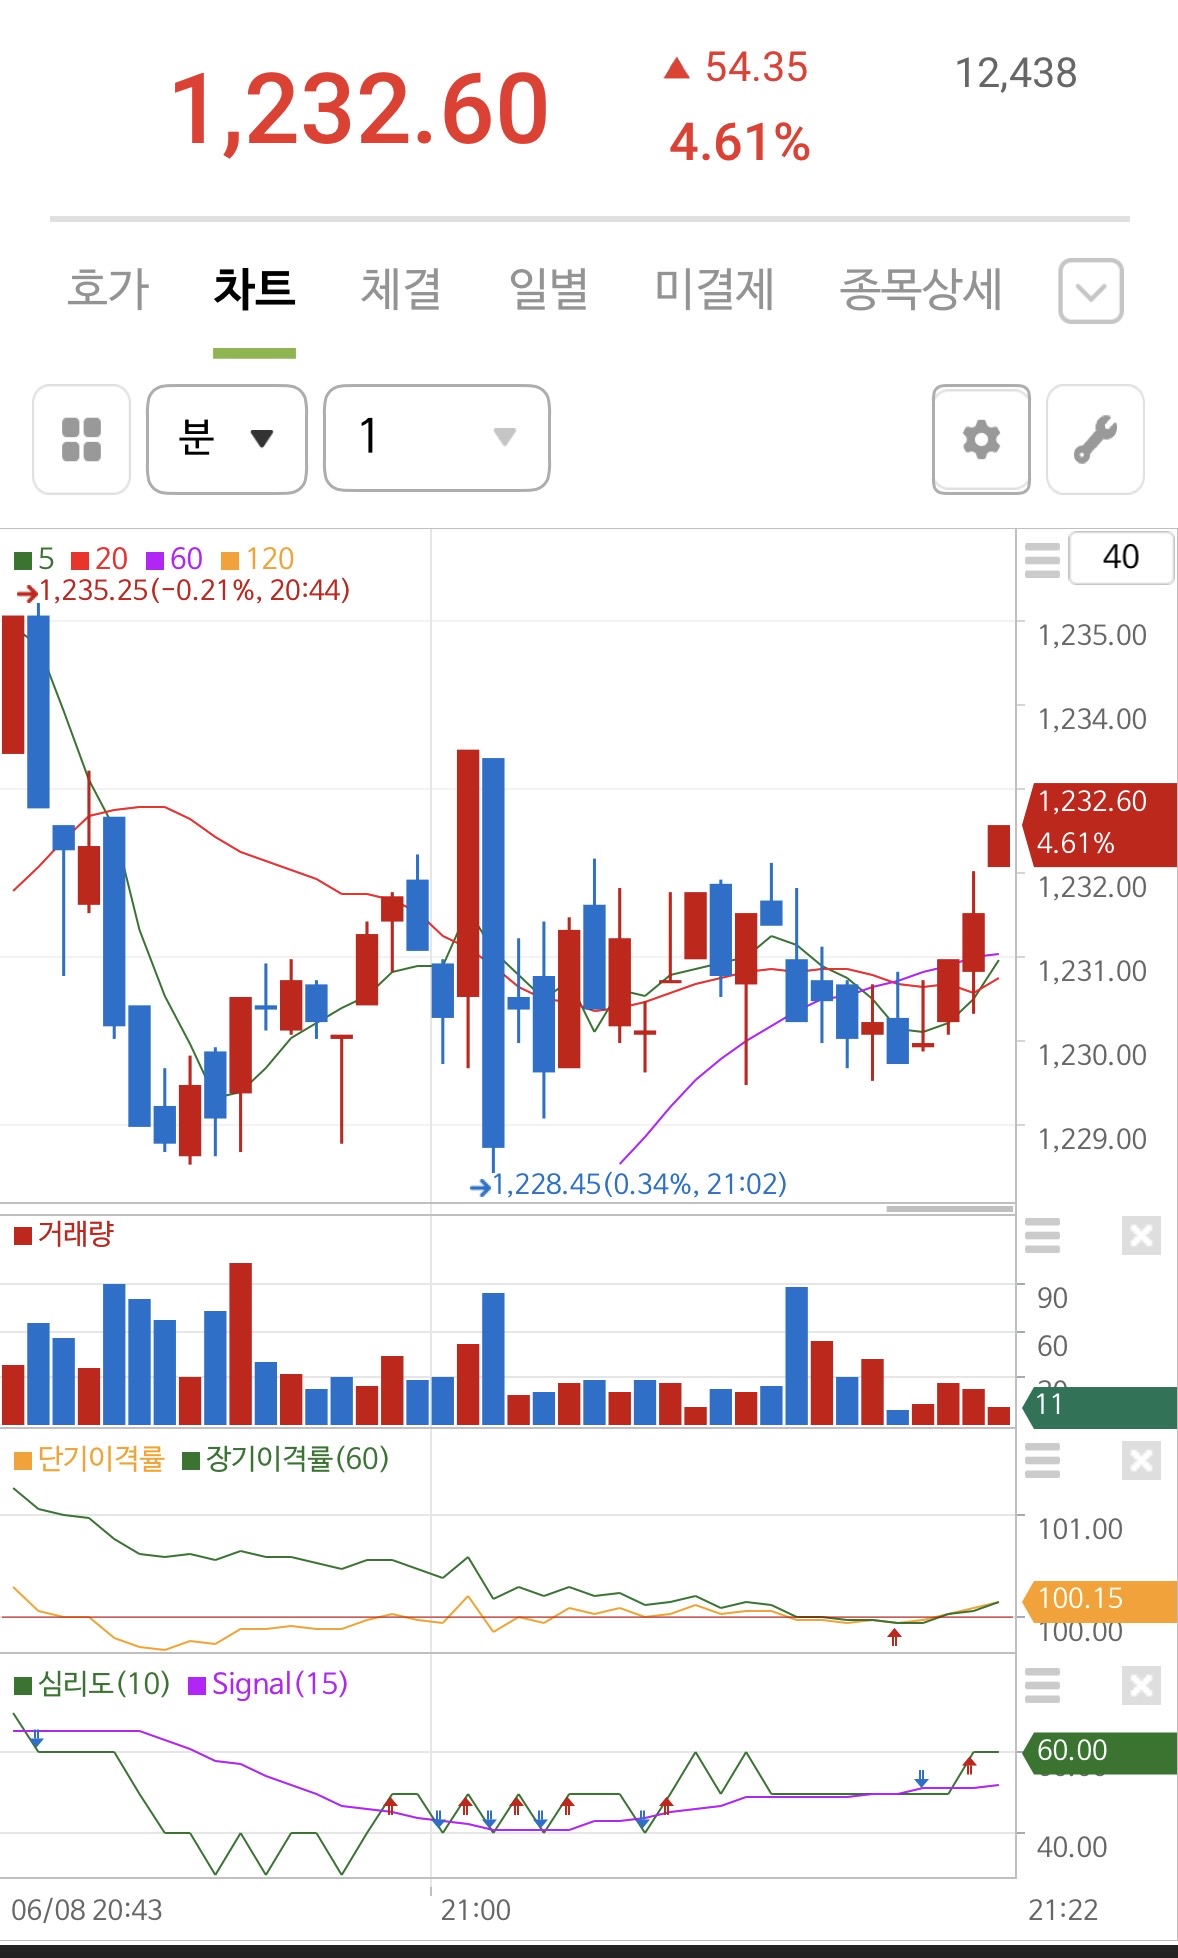Image resolution: width=1178 pixels, height=1958 pixels.
Task: Expand more tabs chevron button
Action: point(1091,291)
